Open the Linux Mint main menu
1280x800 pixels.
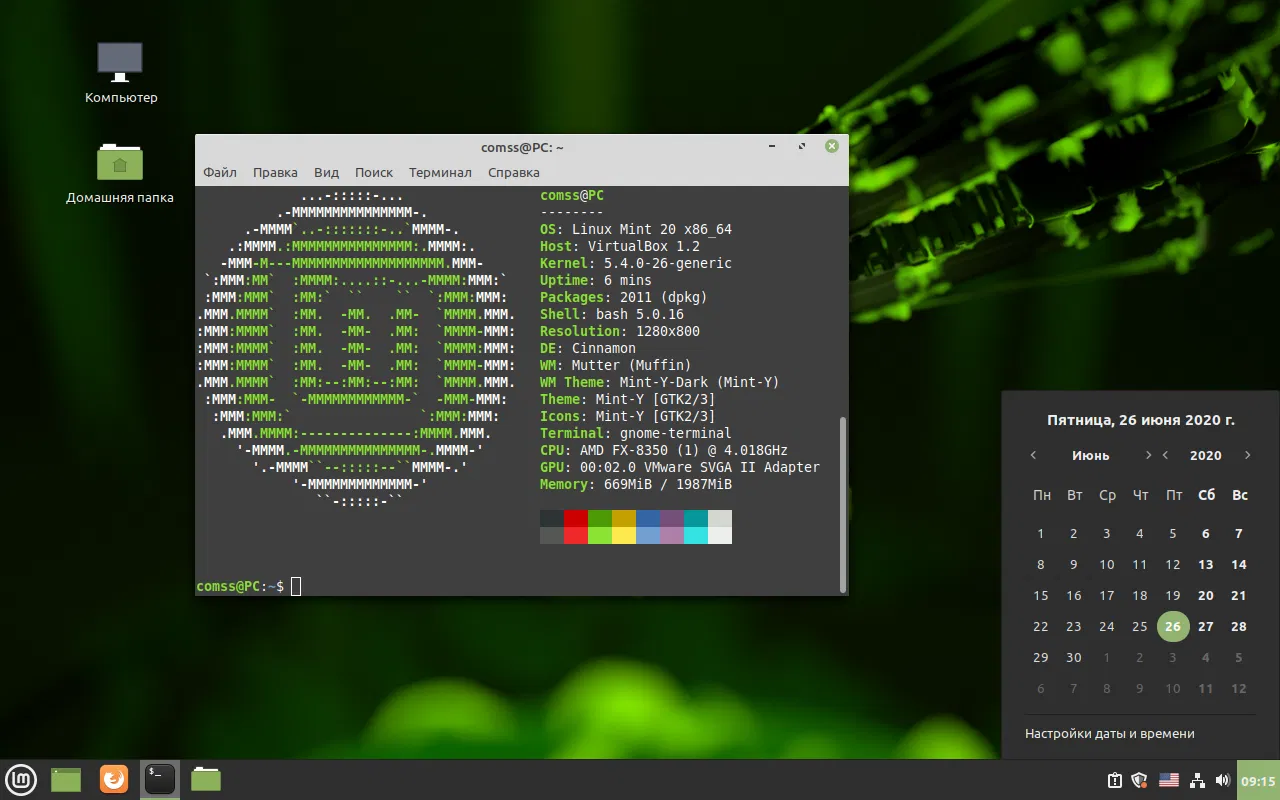tap(21, 779)
